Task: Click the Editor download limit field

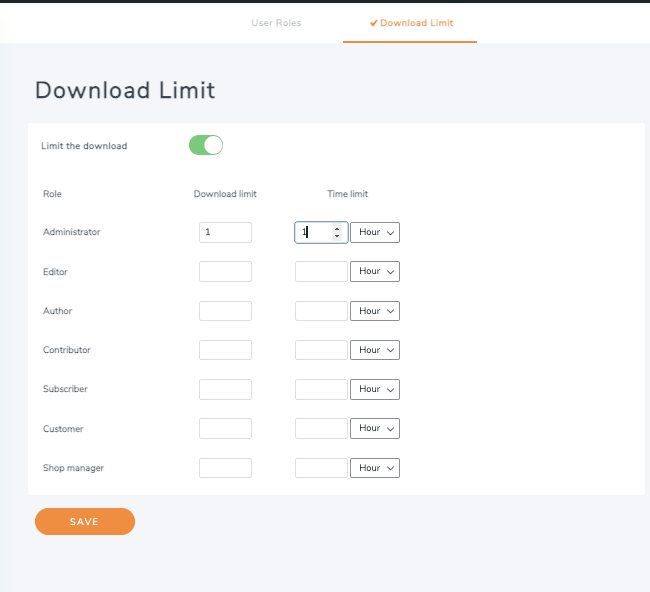Action: click(x=225, y=271)
